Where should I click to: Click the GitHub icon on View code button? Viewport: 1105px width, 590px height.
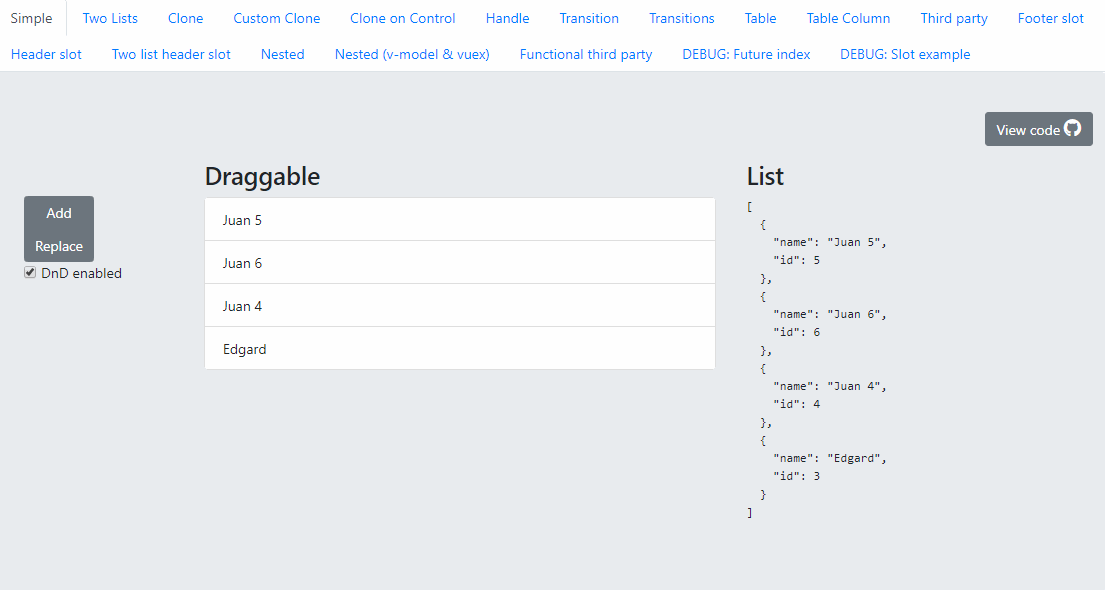click(x=1072, y=128)
